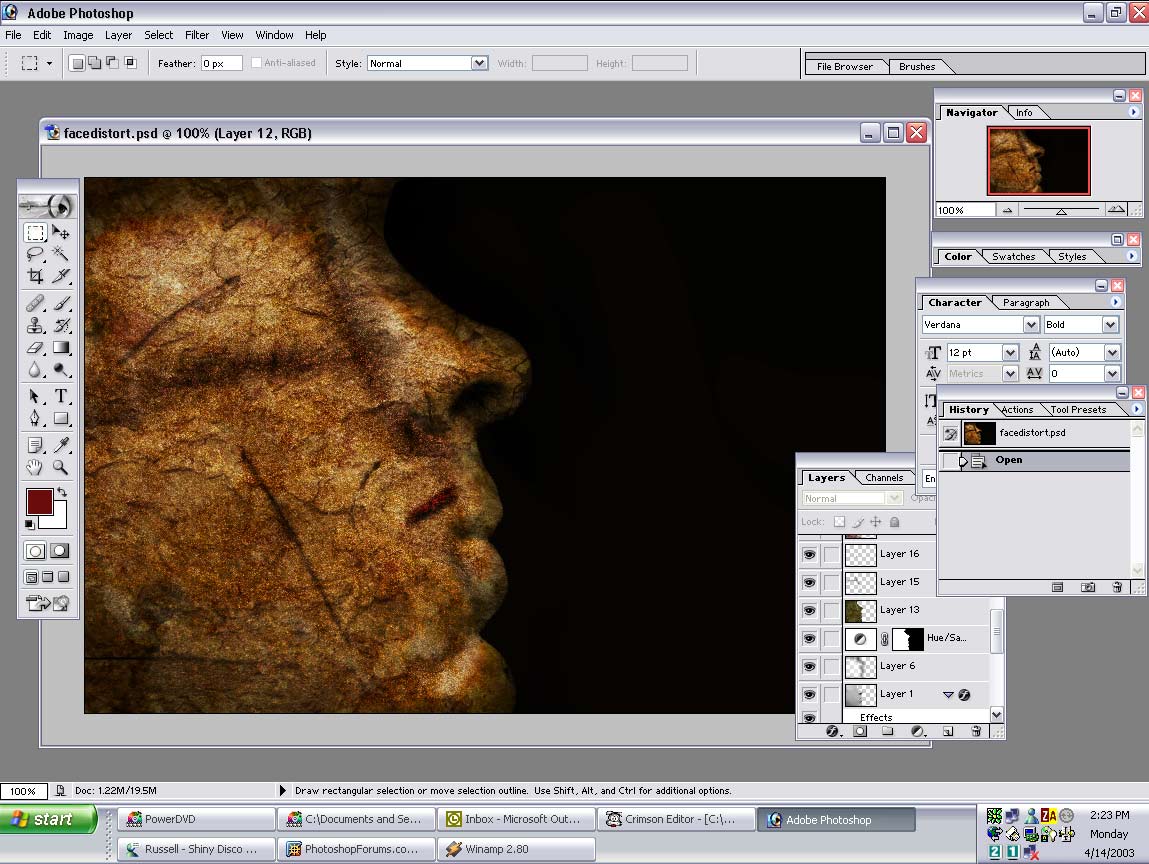Click the Lasso tool
This screenshot has height=864, width=1149.
click(35, 254)
